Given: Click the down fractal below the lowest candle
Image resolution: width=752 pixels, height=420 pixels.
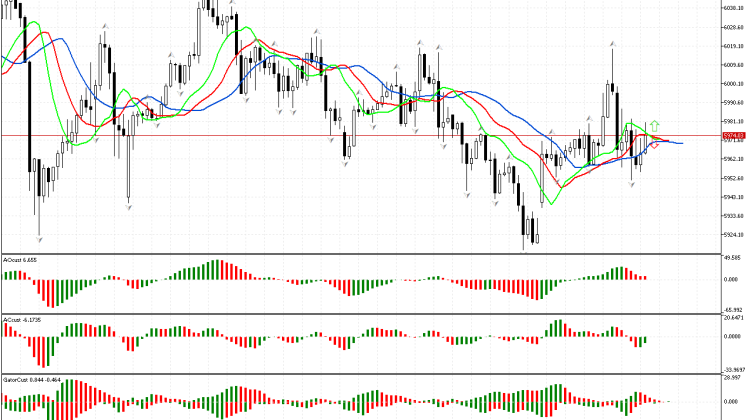Looking at the screenshot, I should click(524, 250).
